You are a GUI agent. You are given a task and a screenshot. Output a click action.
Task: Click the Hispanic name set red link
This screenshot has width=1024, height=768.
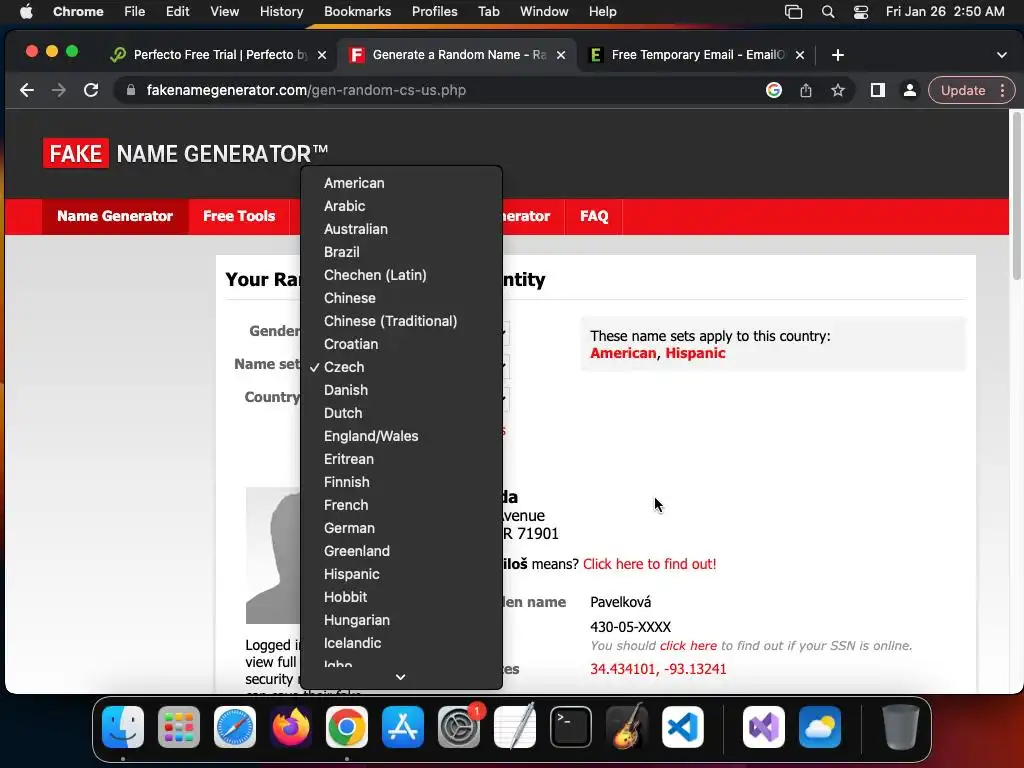pyautogui.click(x=696, y=353)
